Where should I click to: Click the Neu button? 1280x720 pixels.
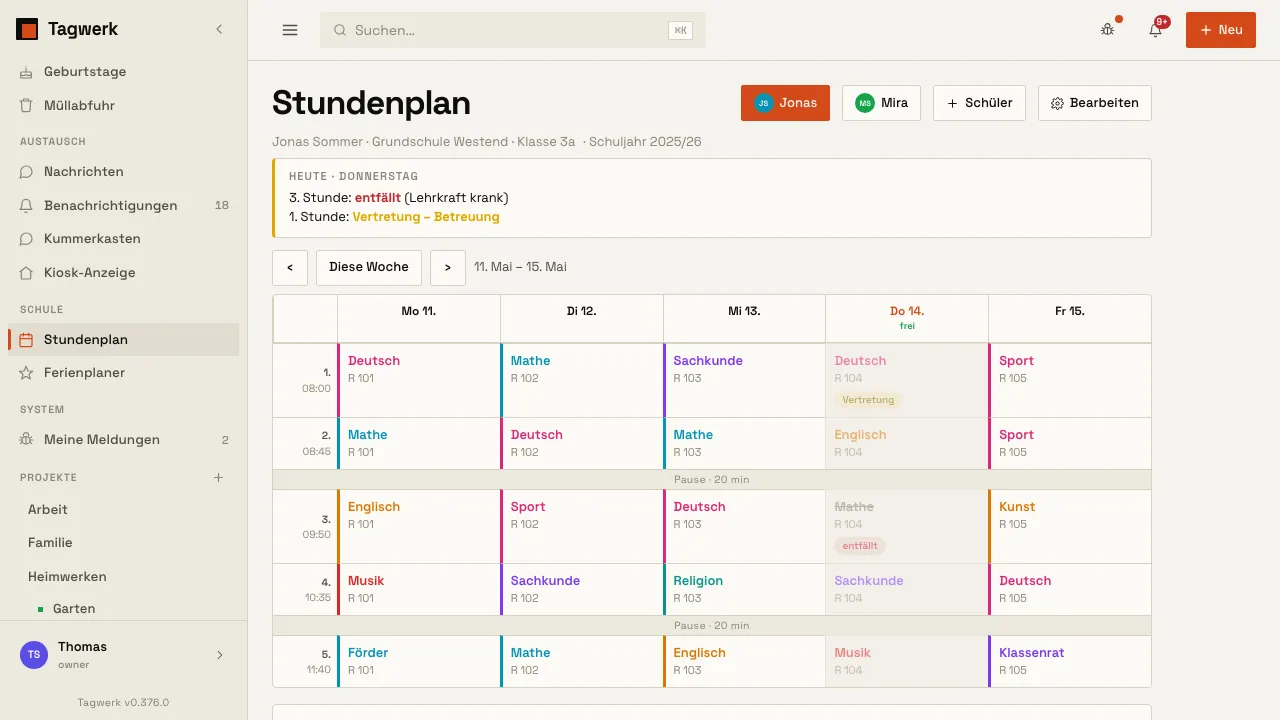1221,30
